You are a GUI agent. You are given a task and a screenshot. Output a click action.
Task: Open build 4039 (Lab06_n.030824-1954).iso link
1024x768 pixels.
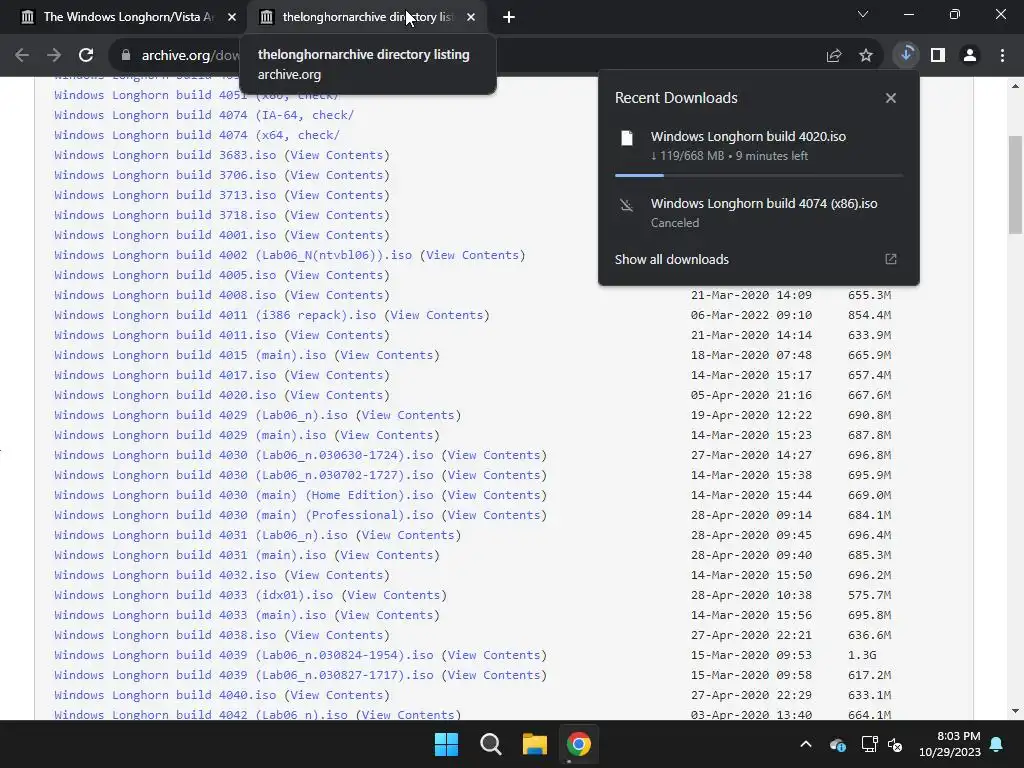point(244,655)
